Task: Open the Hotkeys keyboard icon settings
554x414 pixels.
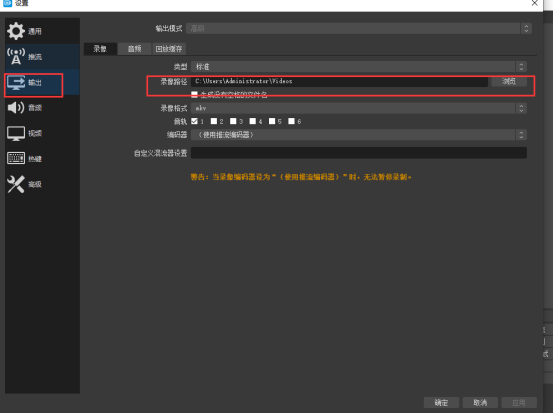Action: pyautogui.click(x=16, y=158)
